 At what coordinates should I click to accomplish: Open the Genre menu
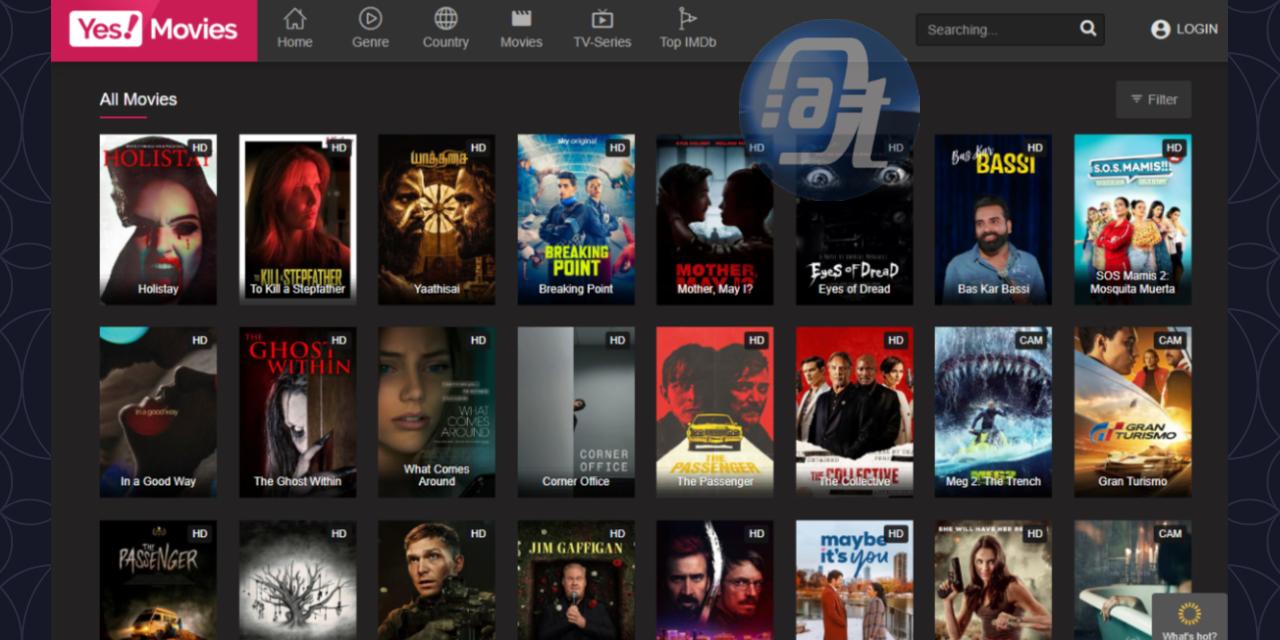pyautogui.click(x=370, y=29)
